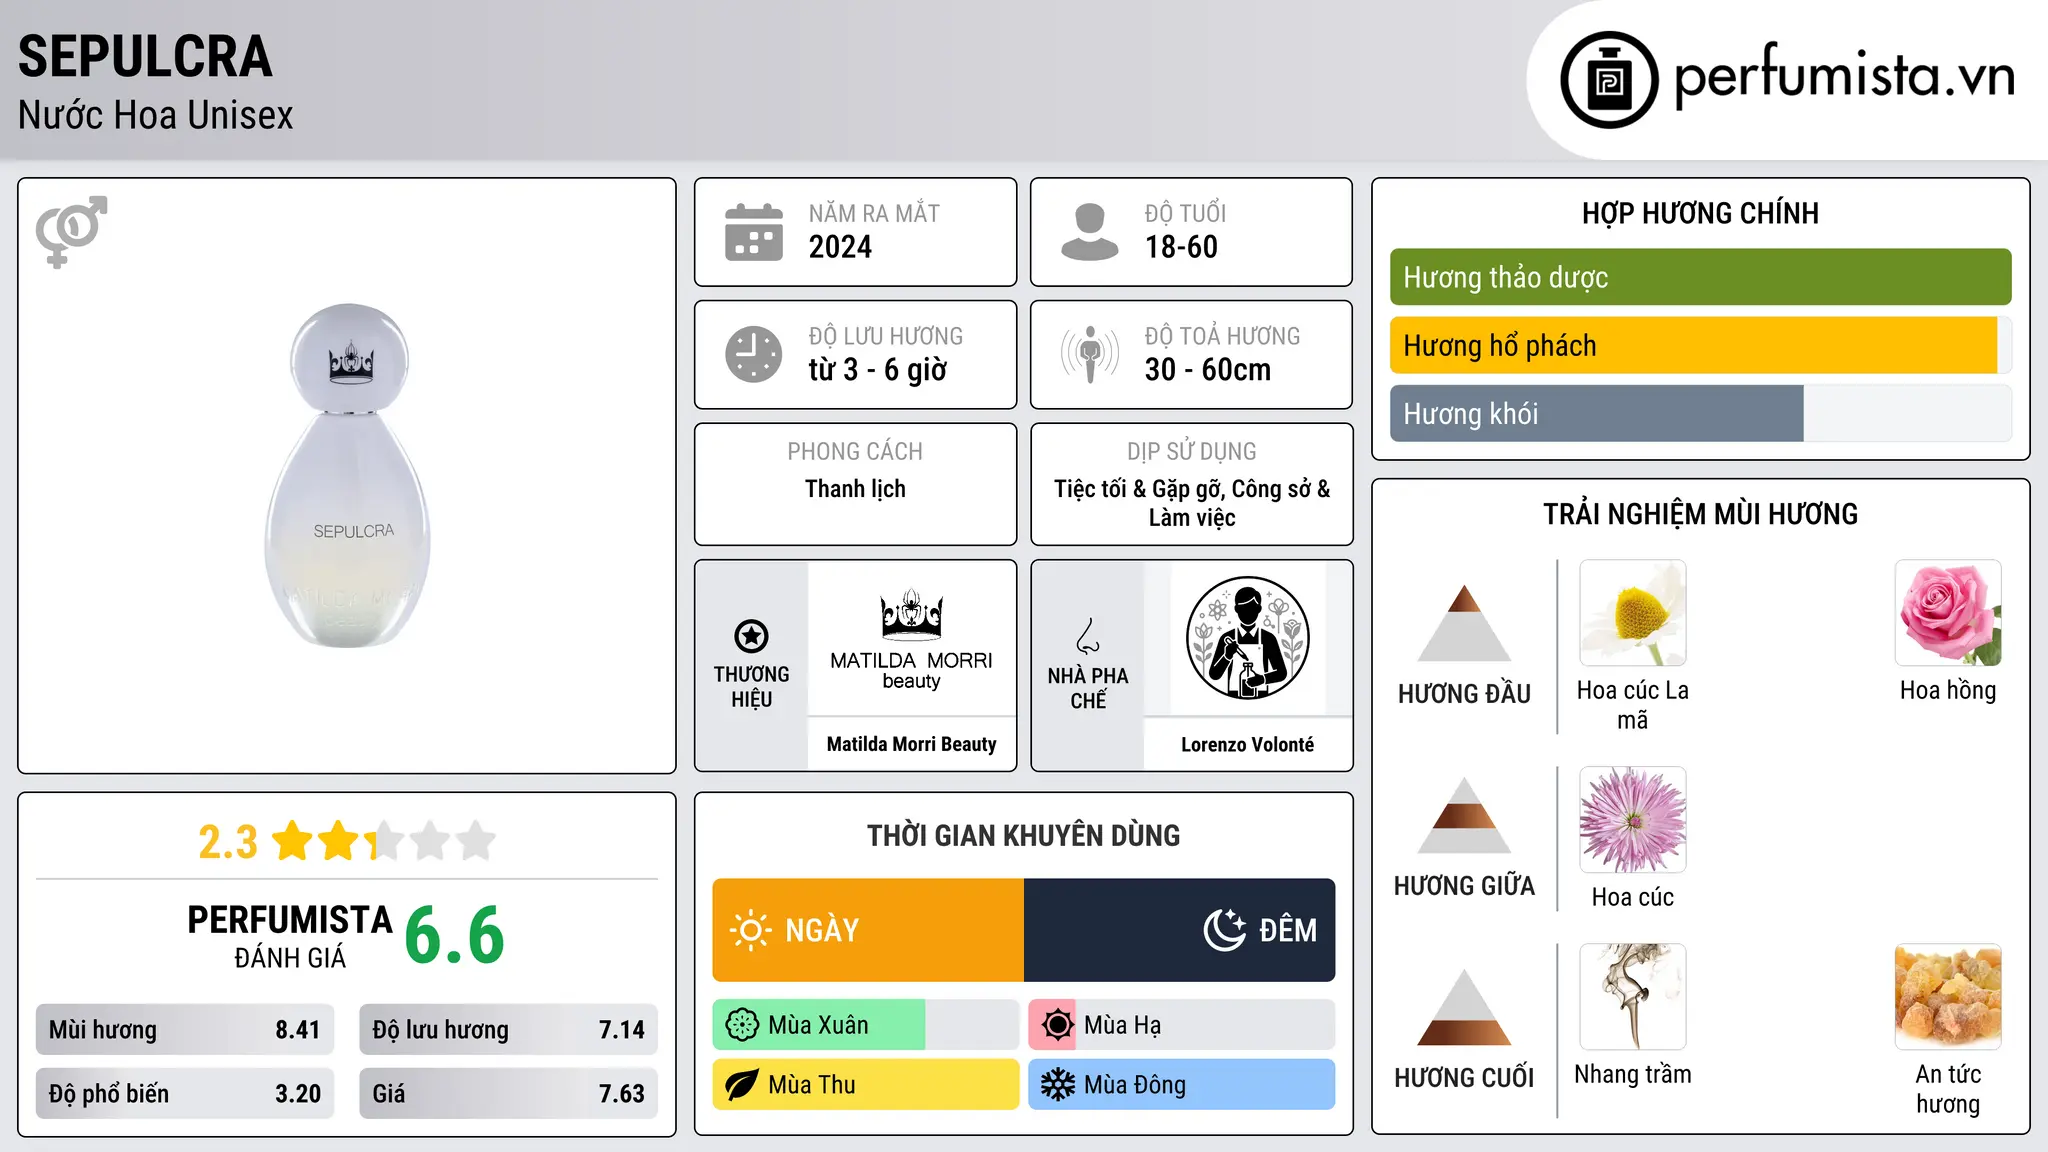The height and width of the screenshot is (1152, 2048).
Task: Click the Thời gian khuyên dùng heading
Action: coord(1024,835)
